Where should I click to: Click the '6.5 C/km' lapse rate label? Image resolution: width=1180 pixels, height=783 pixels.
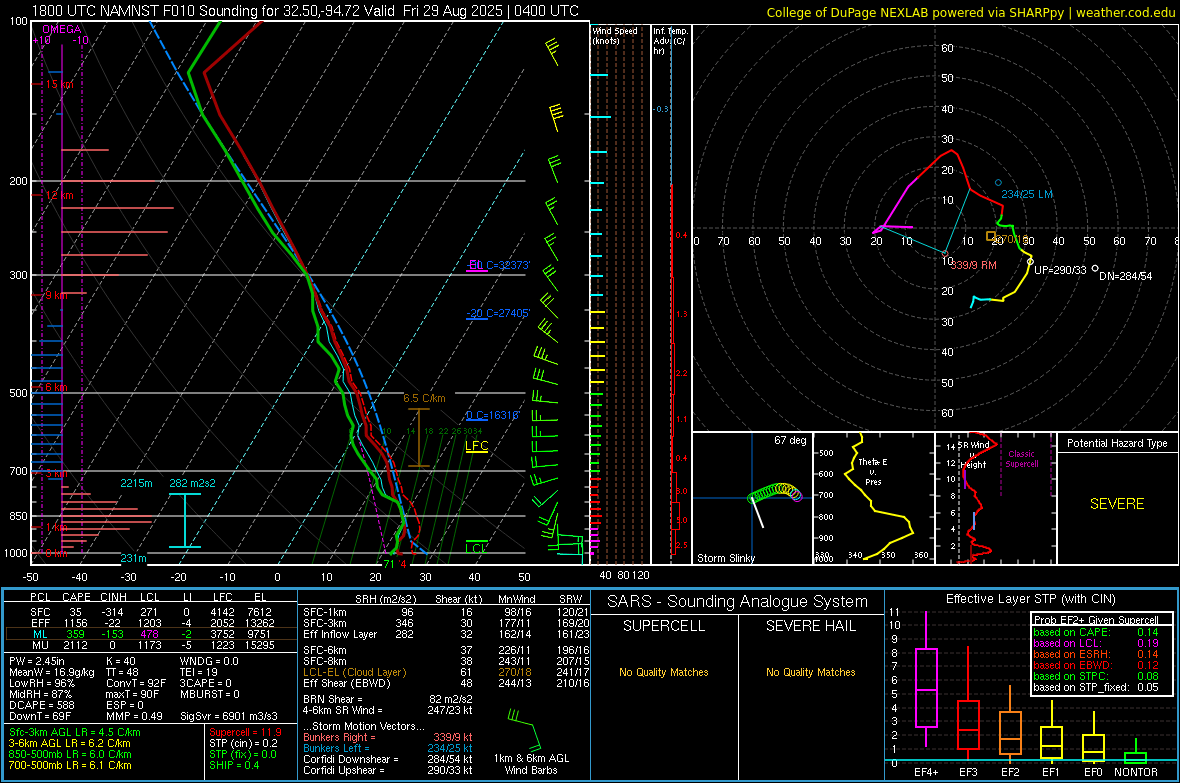424,398
